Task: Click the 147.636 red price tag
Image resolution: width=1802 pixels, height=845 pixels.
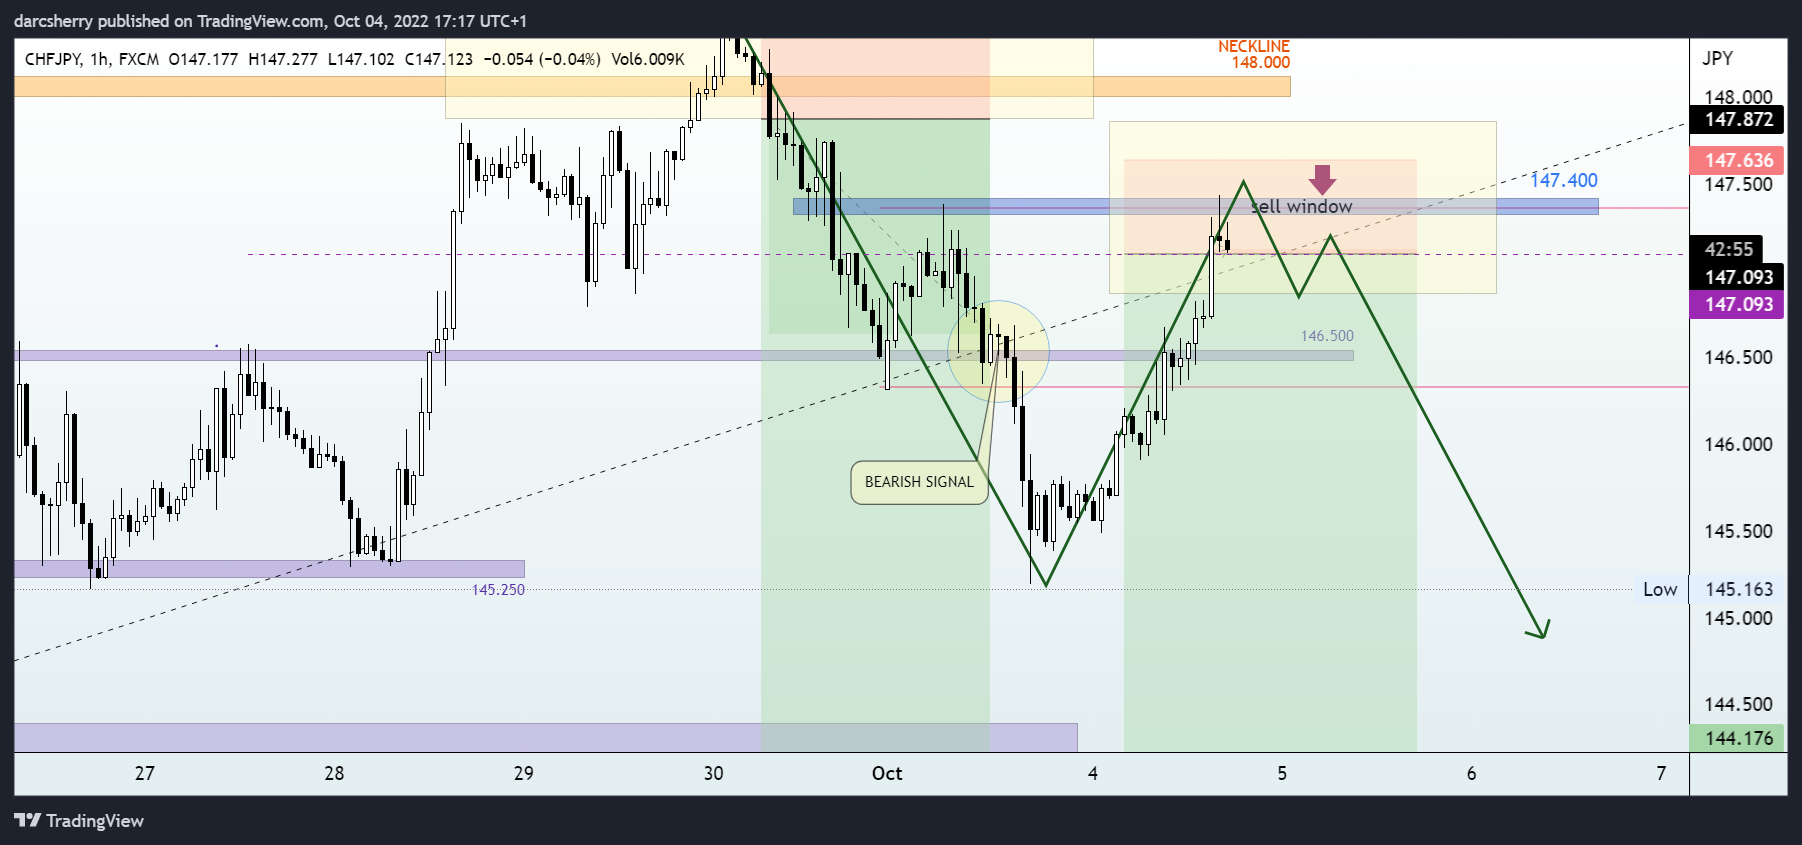Action: [1739, 160]
